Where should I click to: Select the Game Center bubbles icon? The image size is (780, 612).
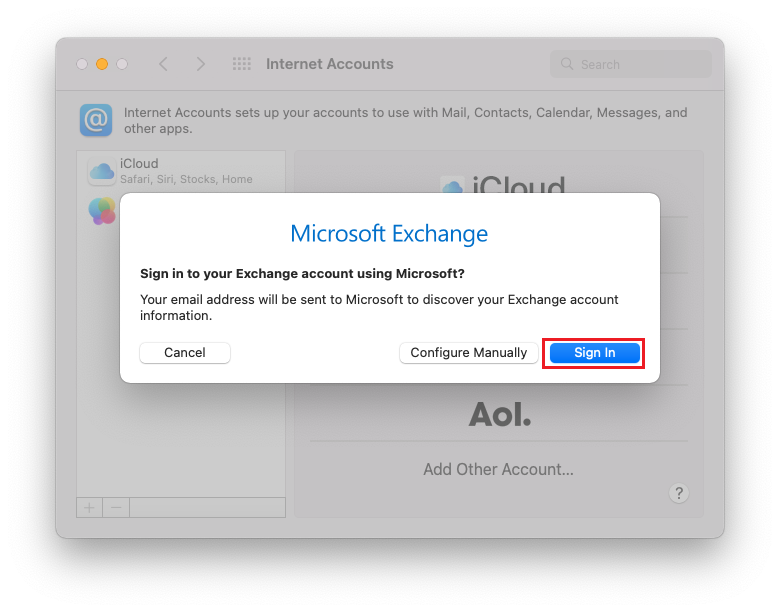[x=102, y=211]
